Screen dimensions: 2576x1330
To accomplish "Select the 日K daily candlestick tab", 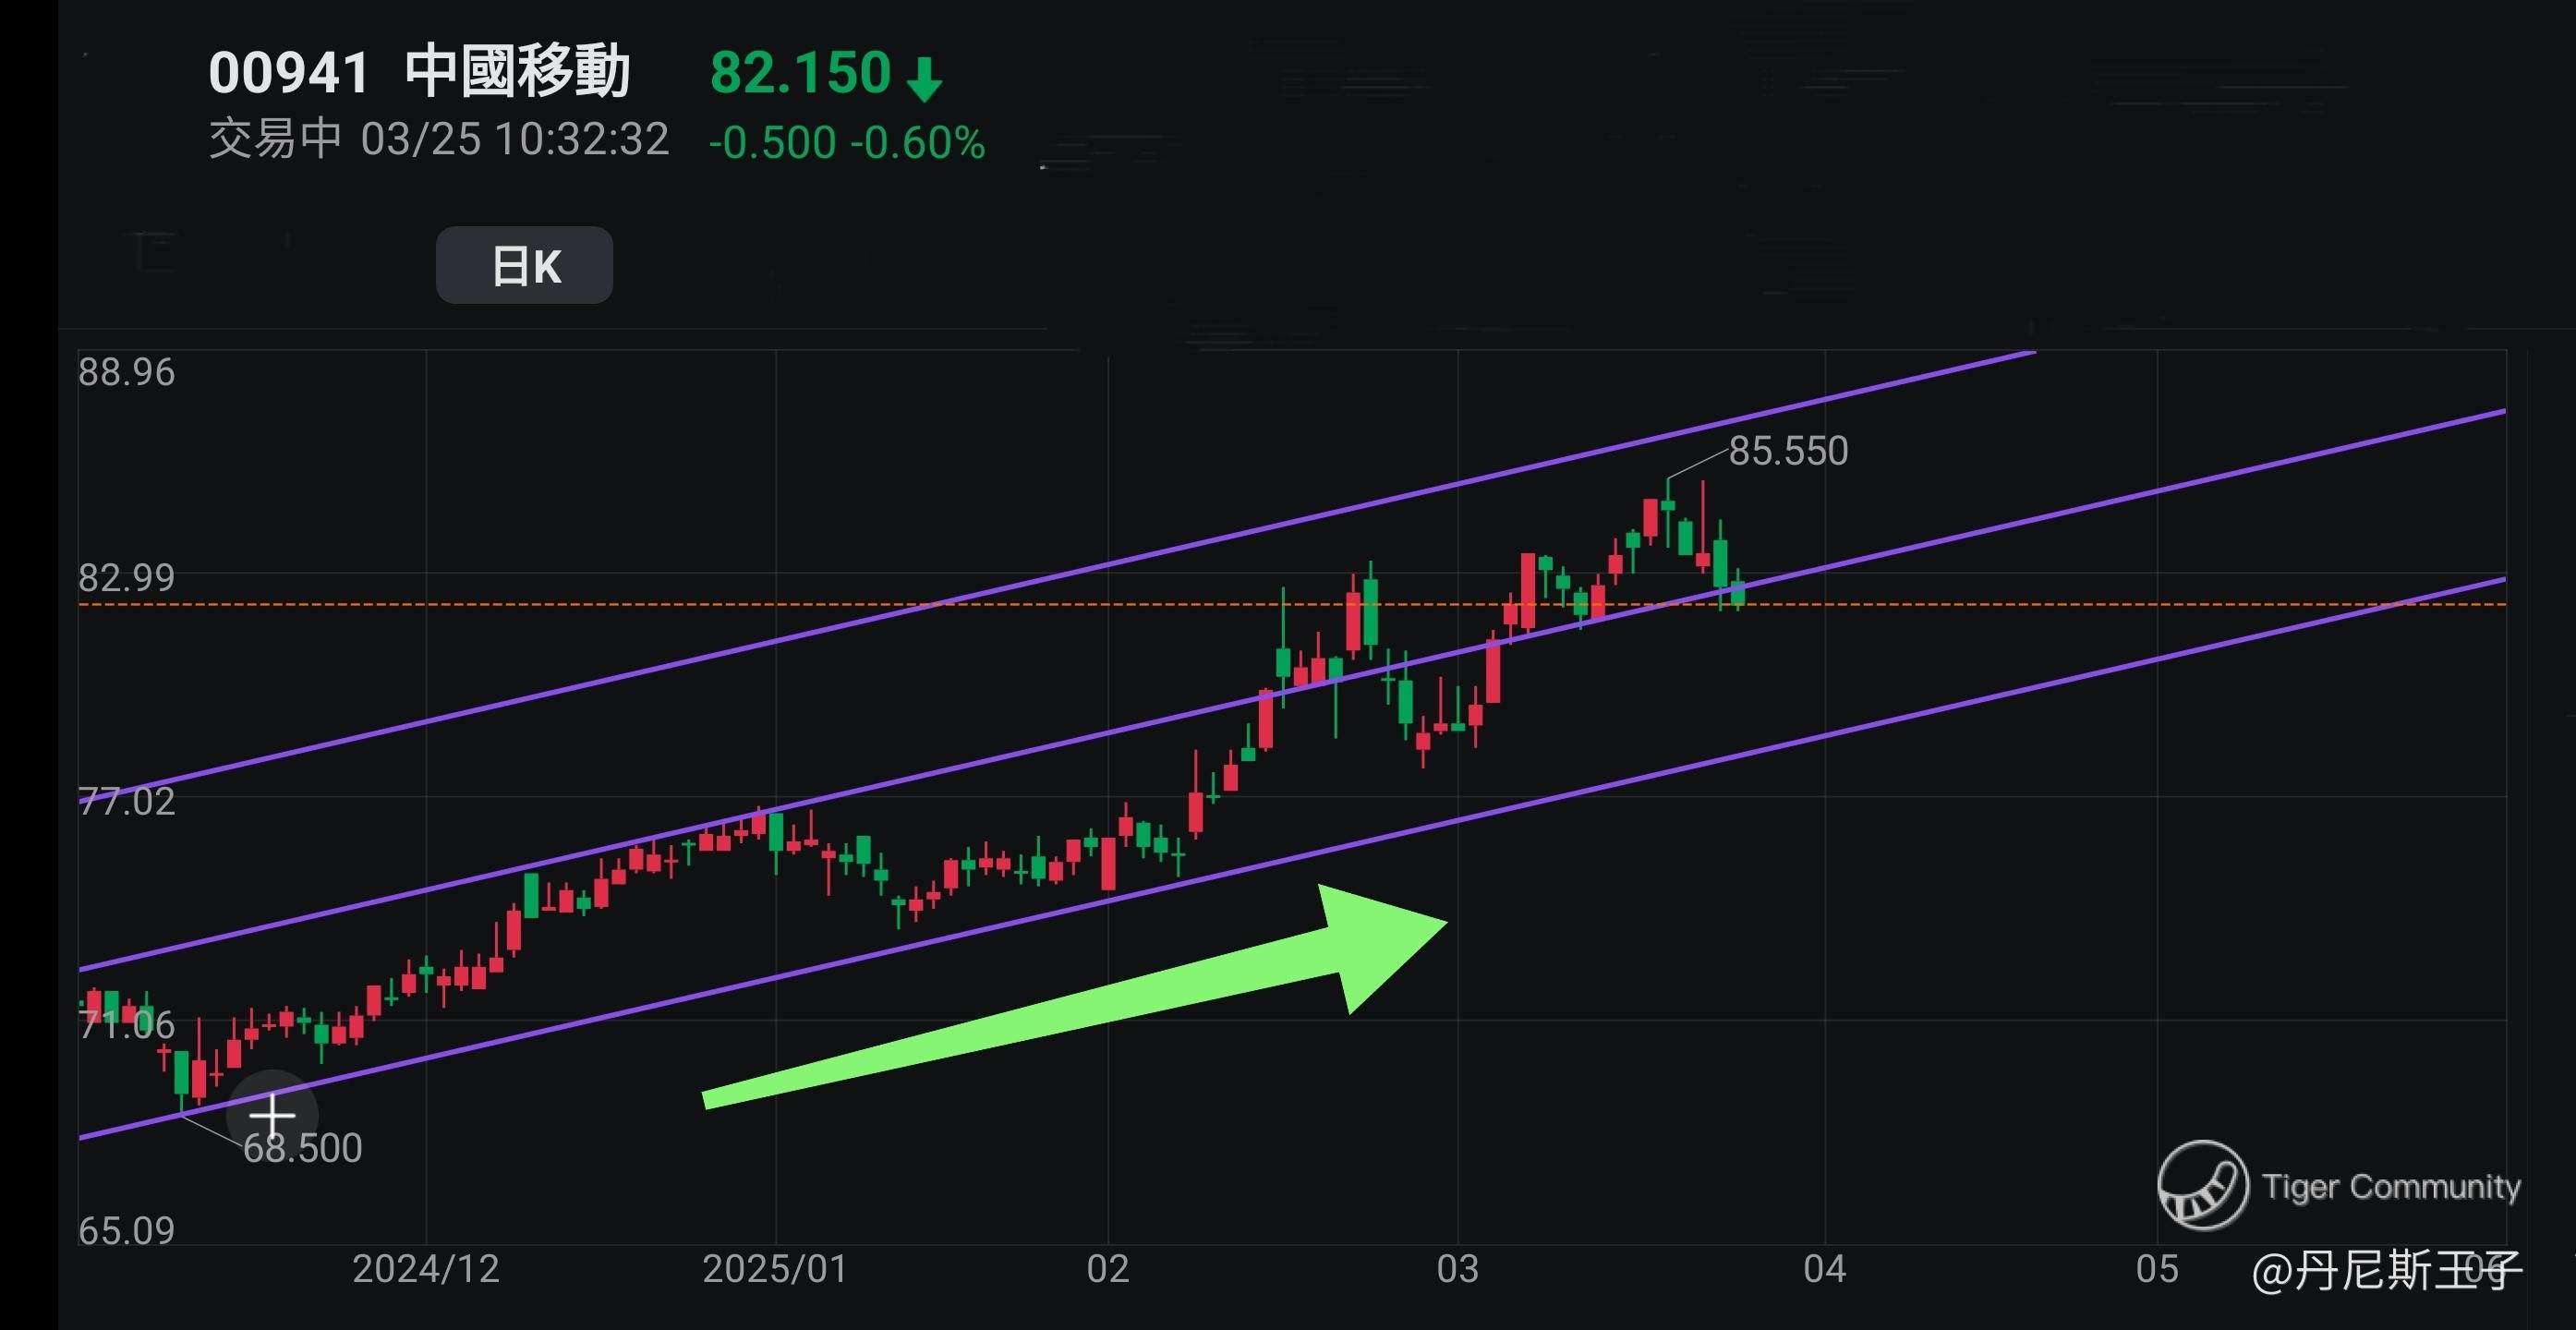I will [524, 266].
